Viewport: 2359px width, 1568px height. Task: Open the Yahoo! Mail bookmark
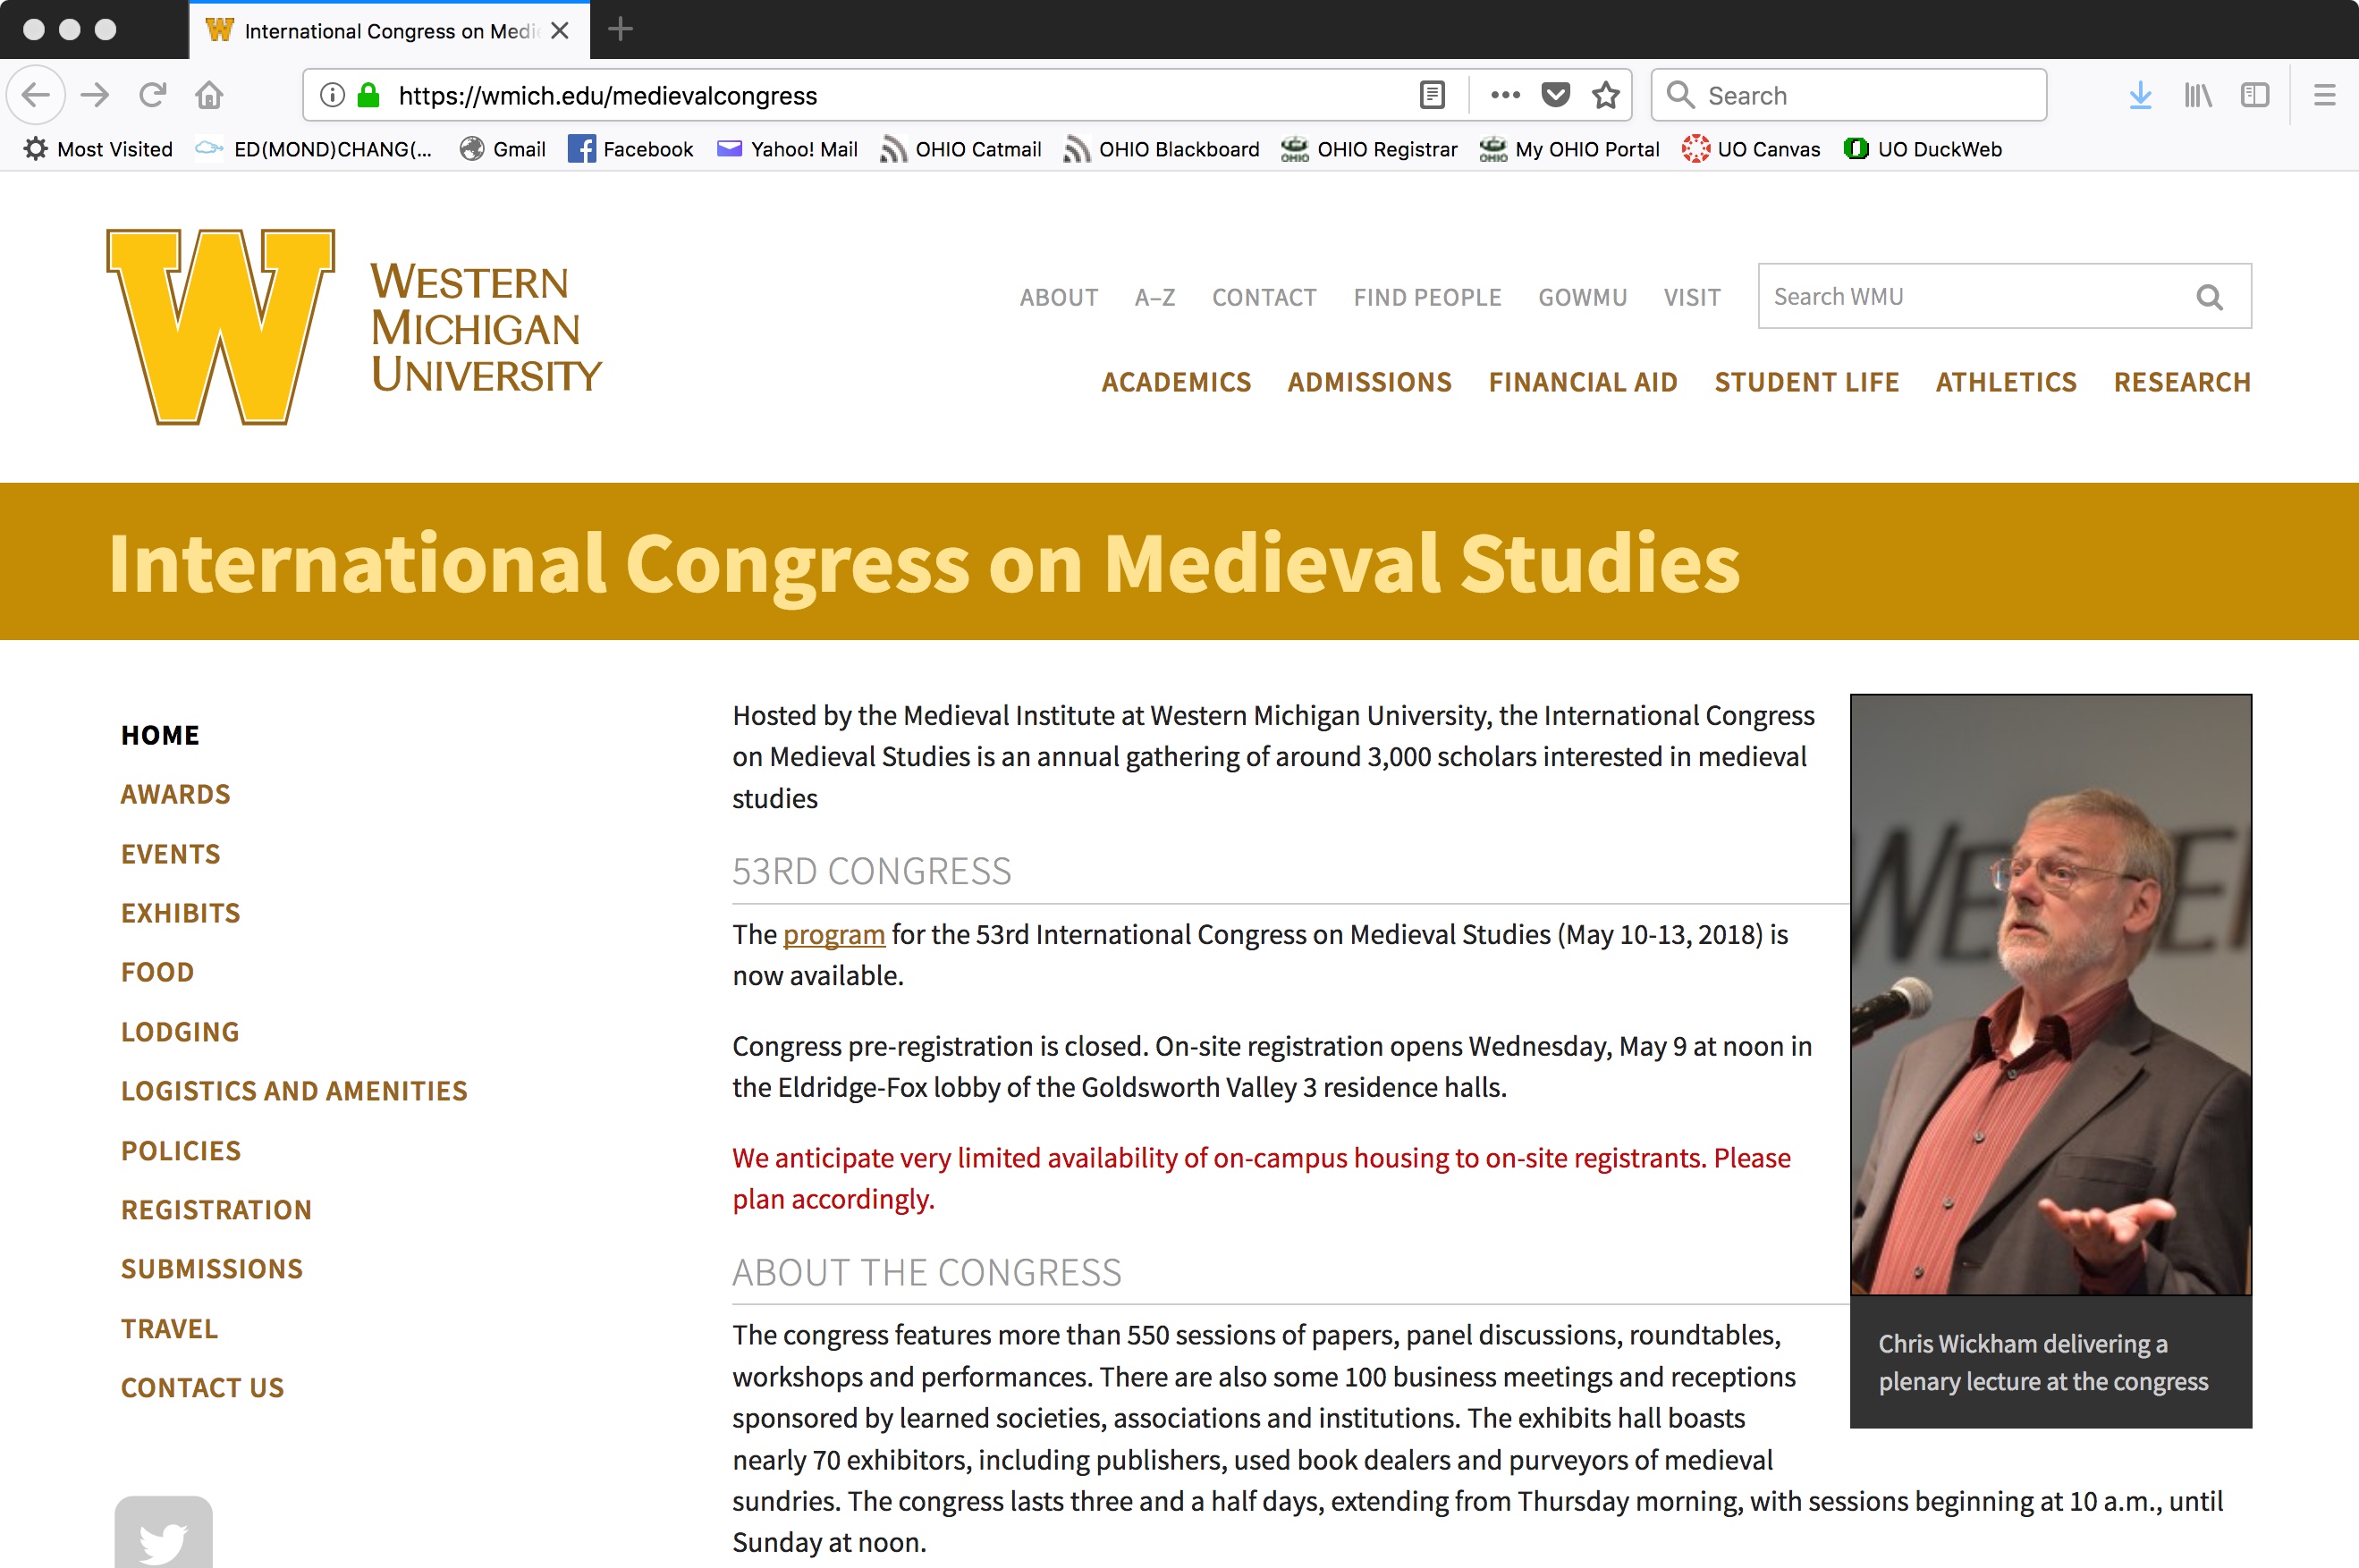coord(787,149)
